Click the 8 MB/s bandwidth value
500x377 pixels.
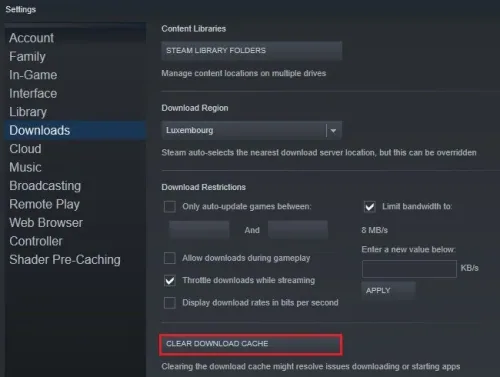coord(375,230)
